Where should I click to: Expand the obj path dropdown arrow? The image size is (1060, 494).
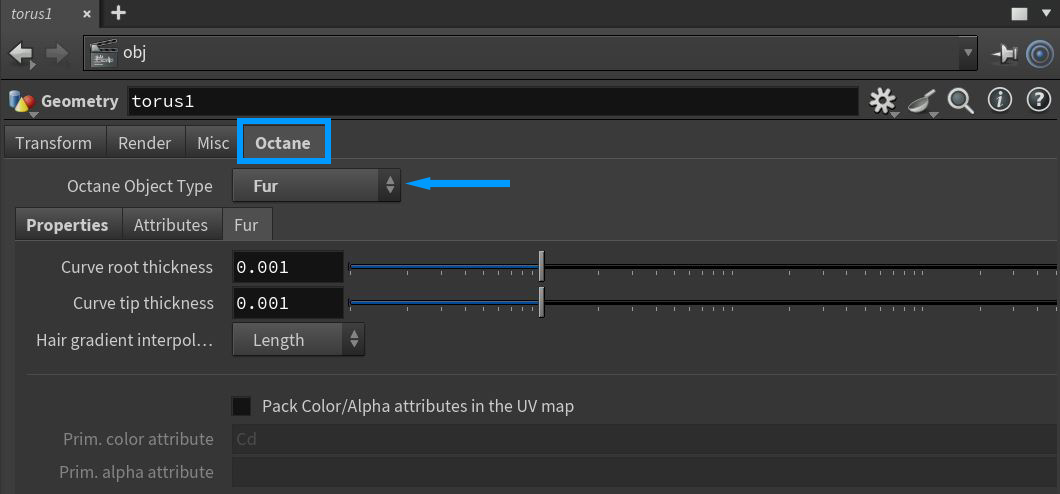click(x=967, y=53)
